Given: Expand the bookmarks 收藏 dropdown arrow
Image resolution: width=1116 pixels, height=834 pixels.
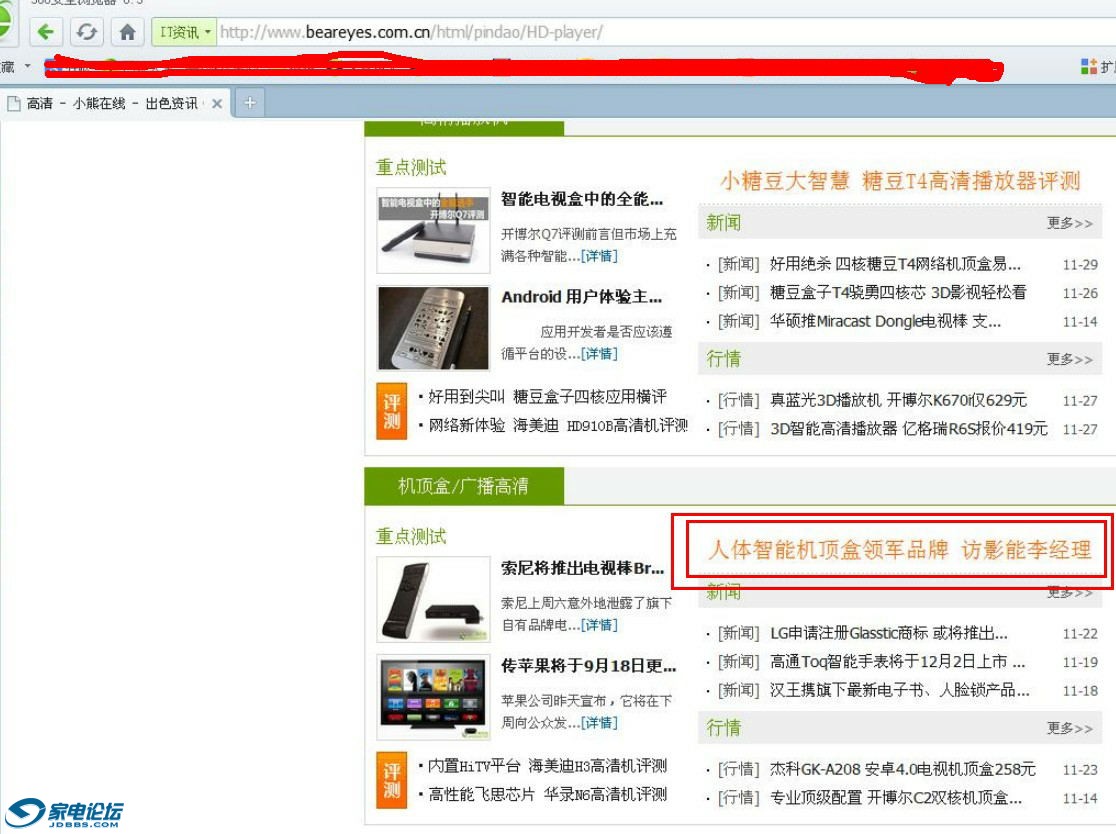Looking at the screenshot, I should 27,67.
